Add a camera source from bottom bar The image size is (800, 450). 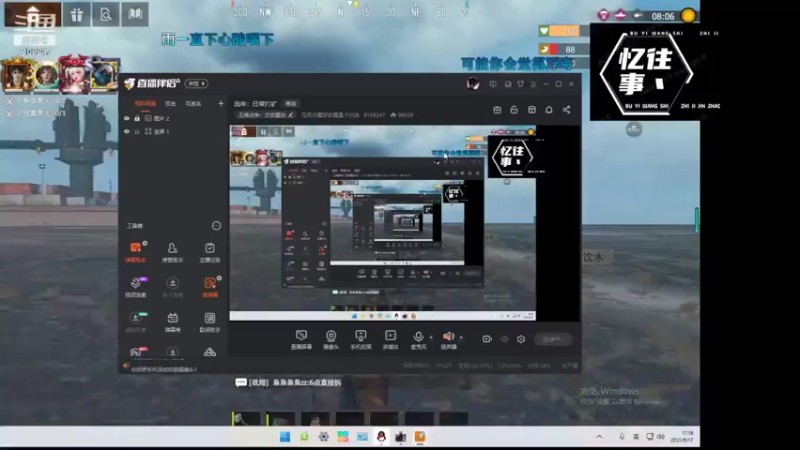click(x=331, y=339)
